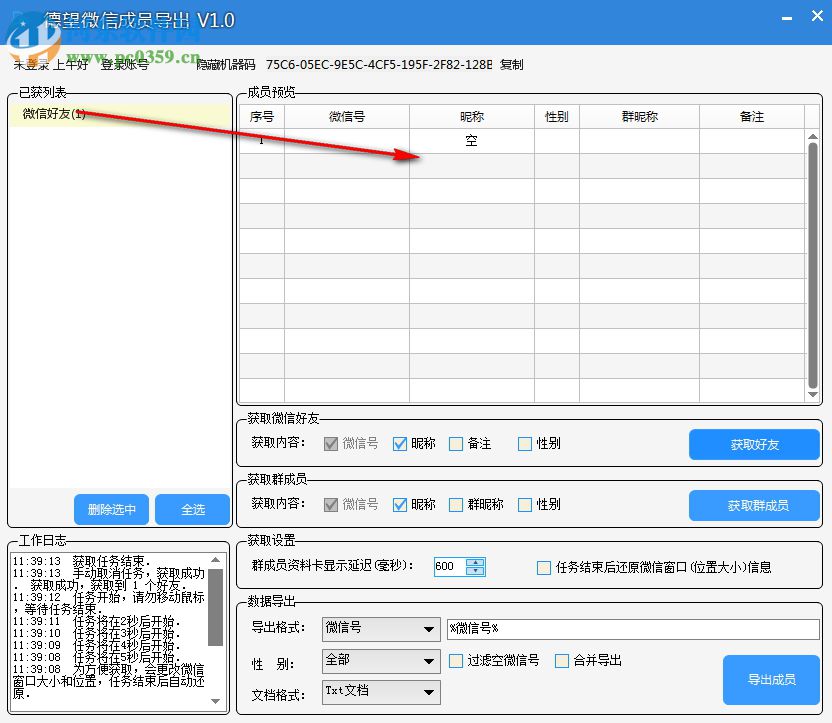The width and height of the screenshot is (832, 723).
Task: Click the 工作日志 scroll-up arrow
Action: (215, 560)
